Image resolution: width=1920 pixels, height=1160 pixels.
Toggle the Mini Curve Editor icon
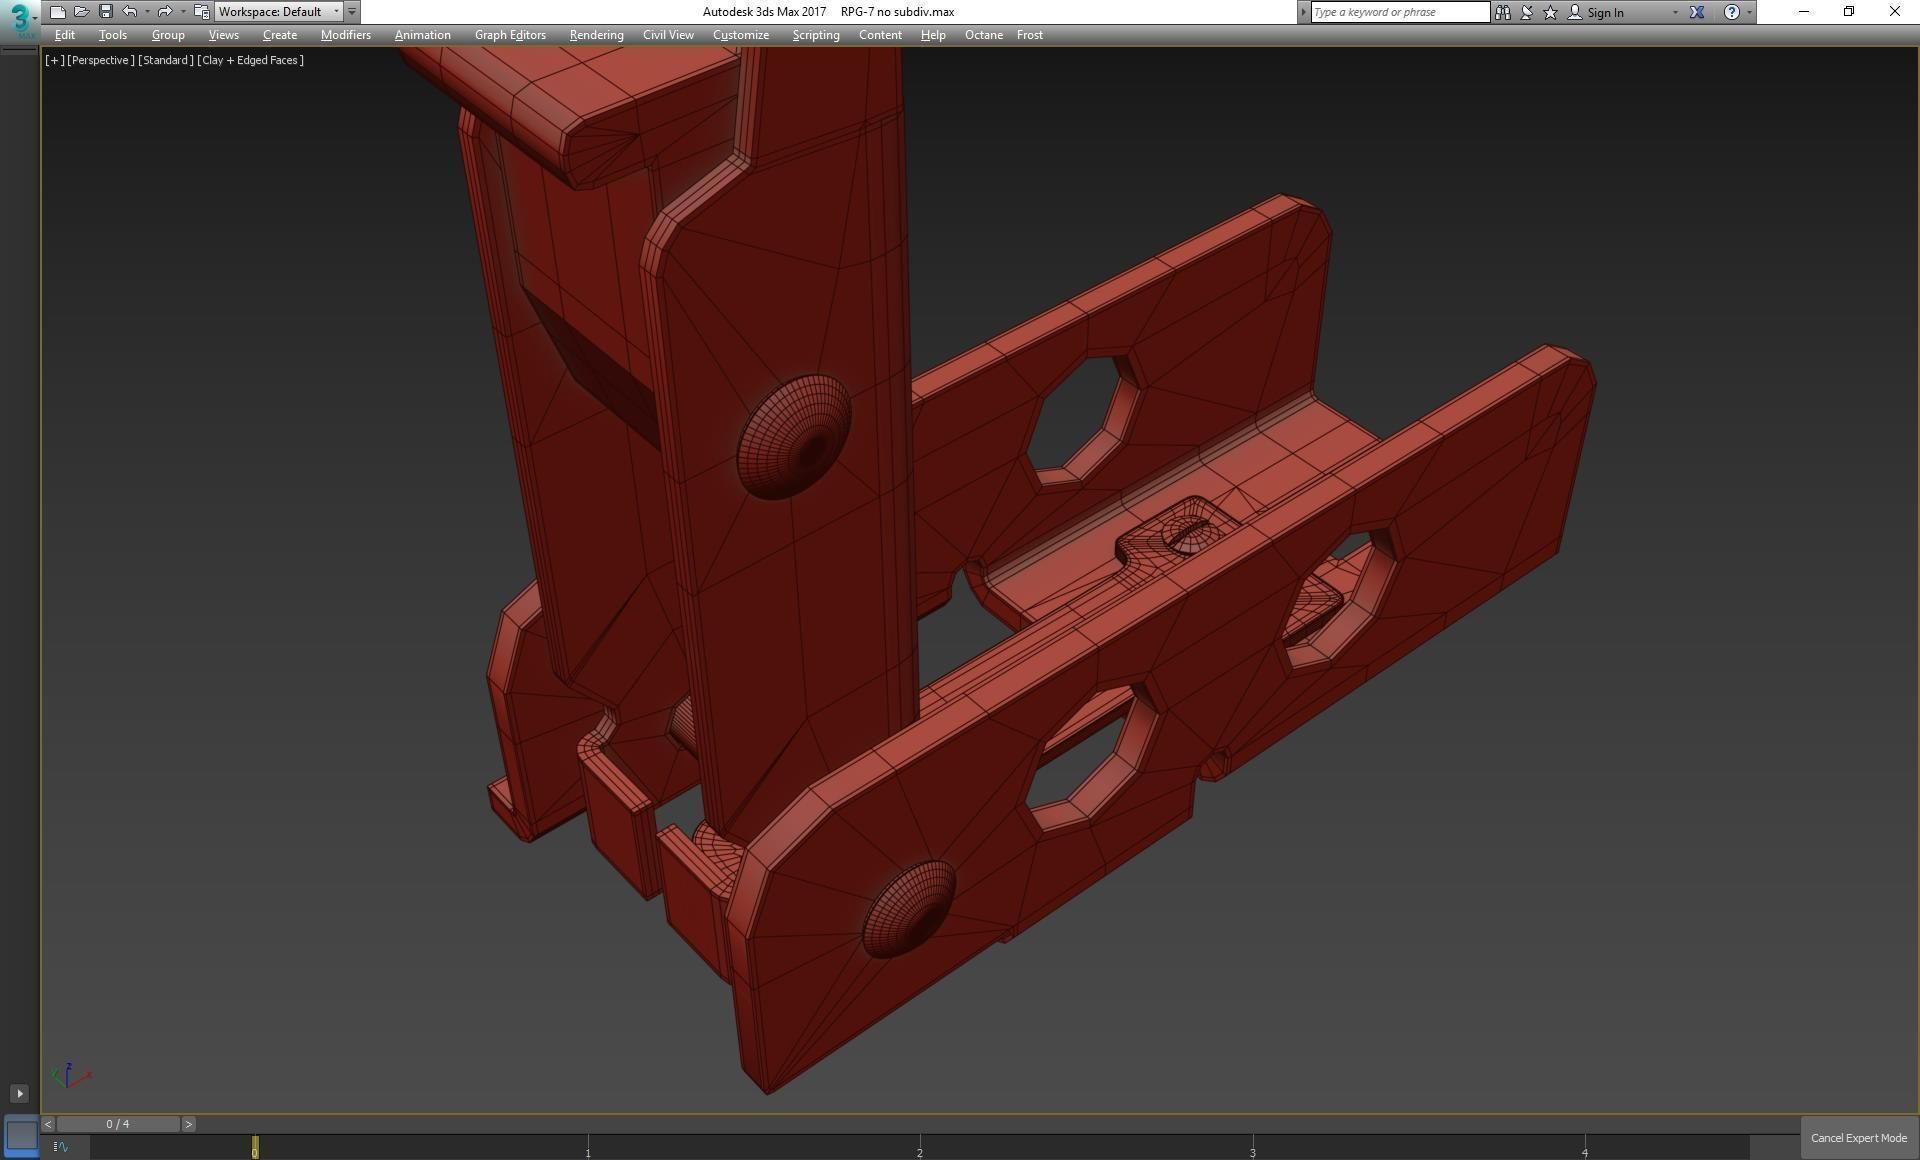pos(61,1147)
